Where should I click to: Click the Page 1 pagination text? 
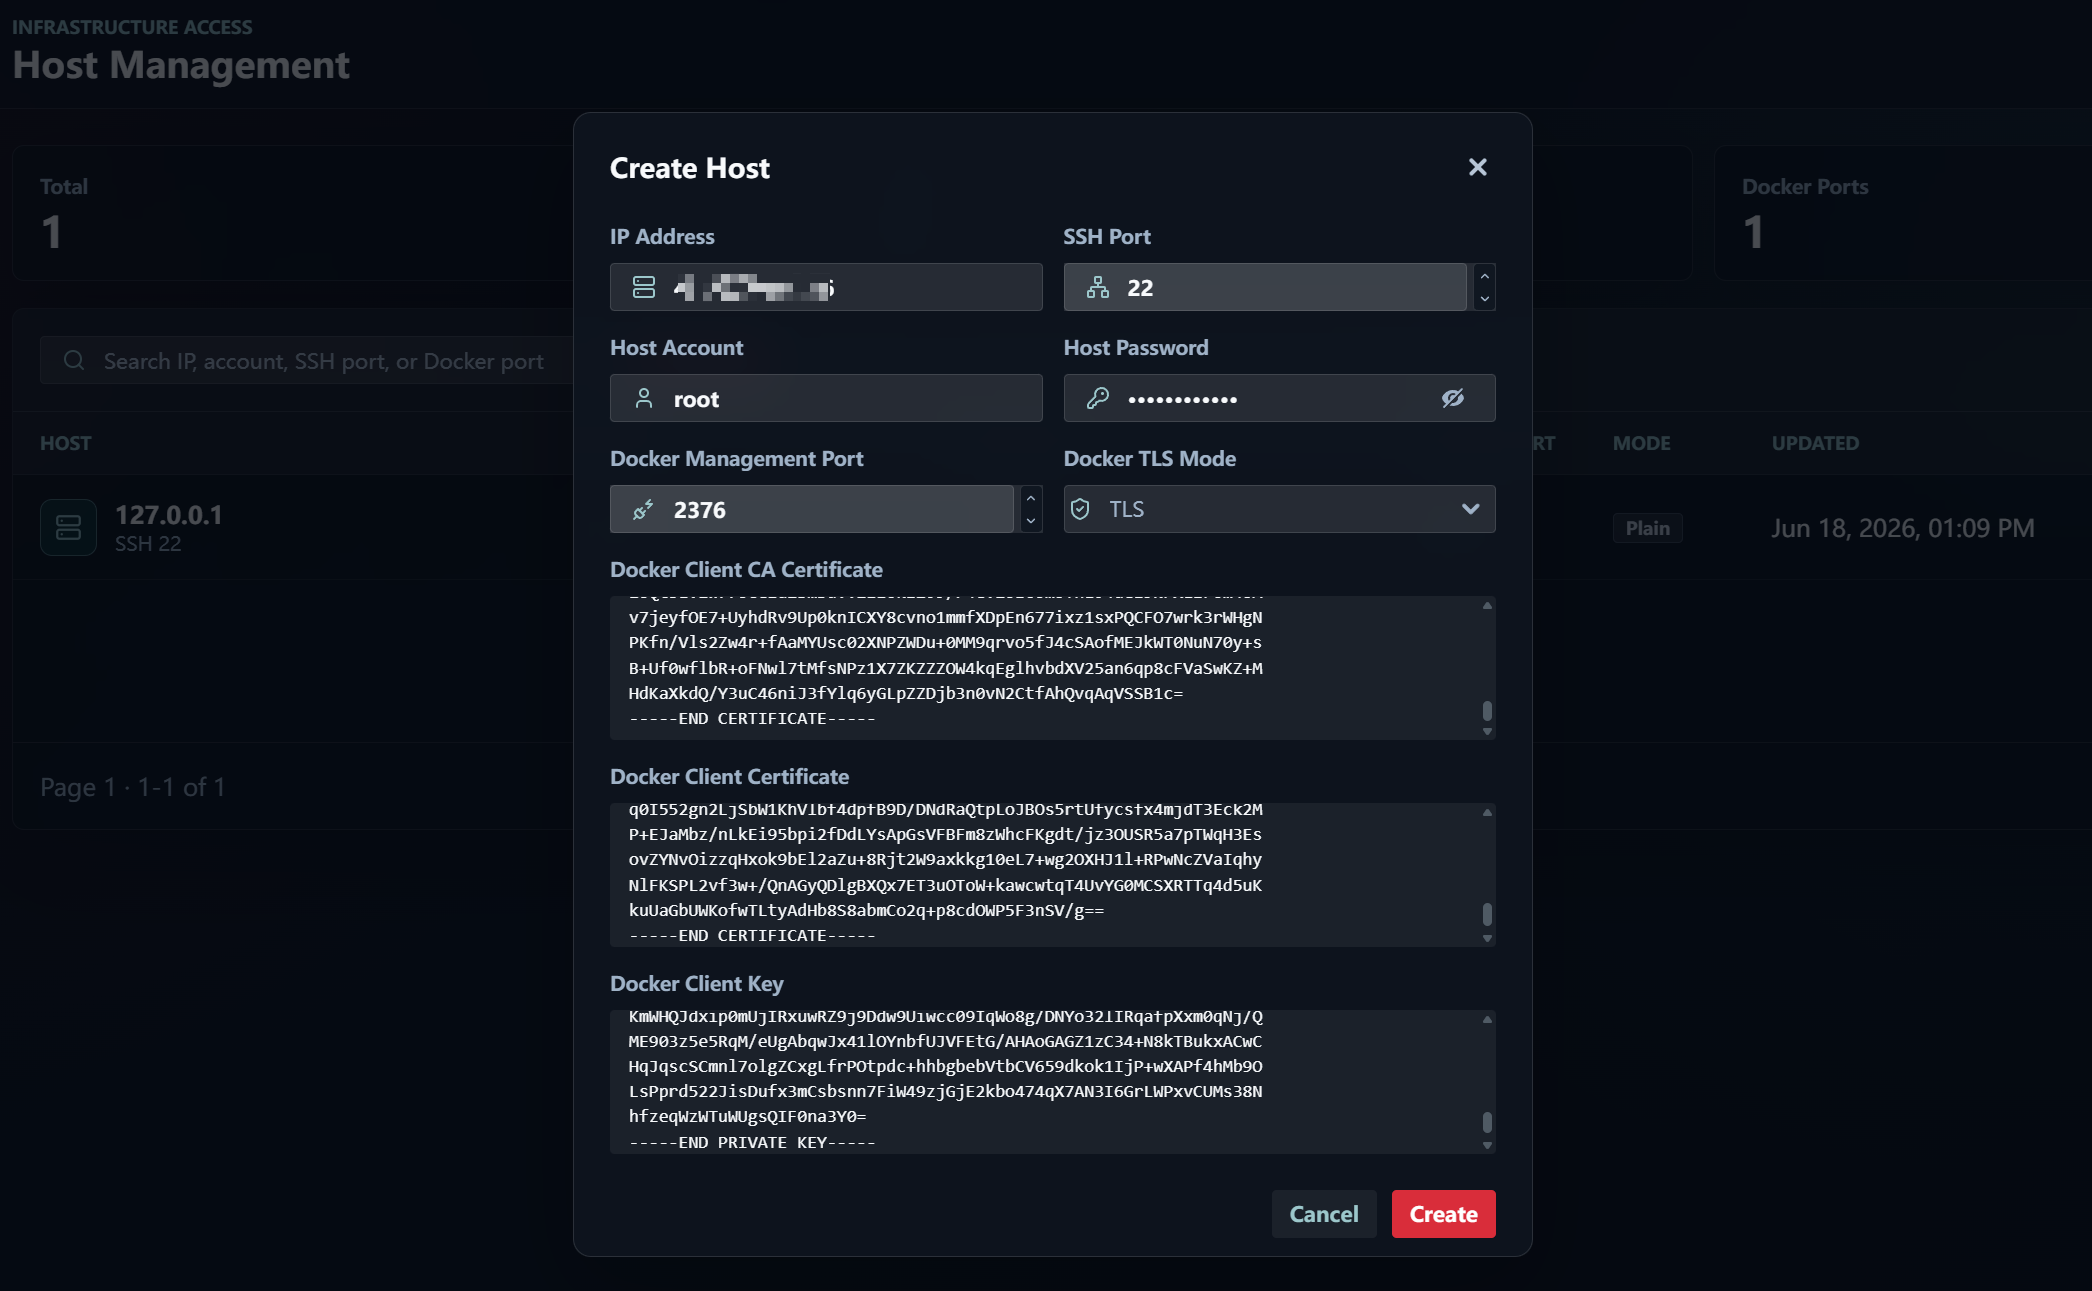133,787
